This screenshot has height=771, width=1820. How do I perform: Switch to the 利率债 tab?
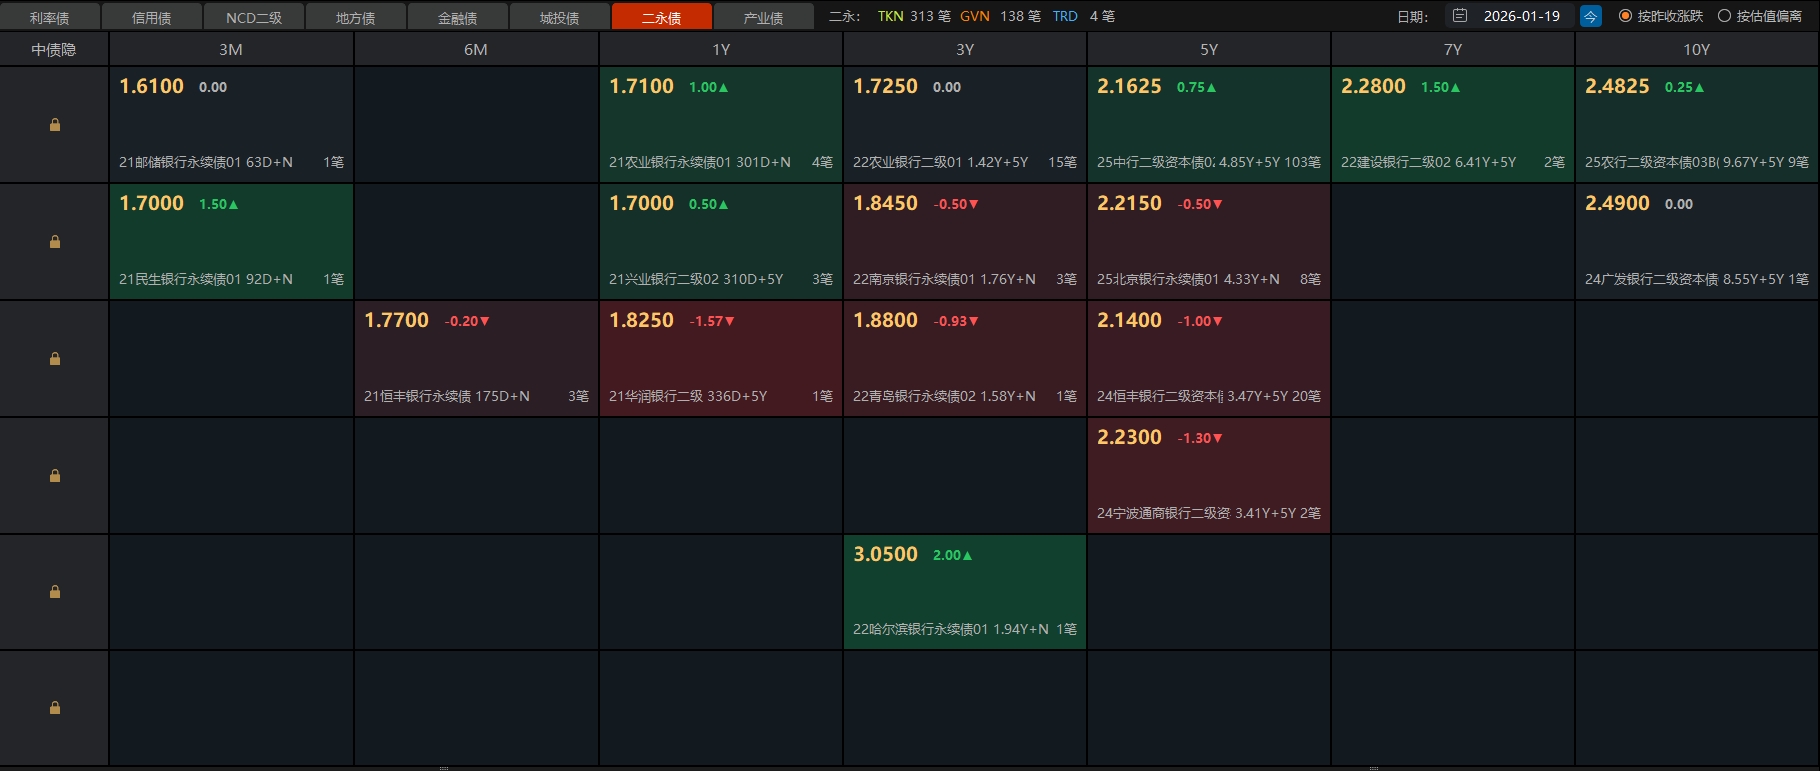pos(50,18)
